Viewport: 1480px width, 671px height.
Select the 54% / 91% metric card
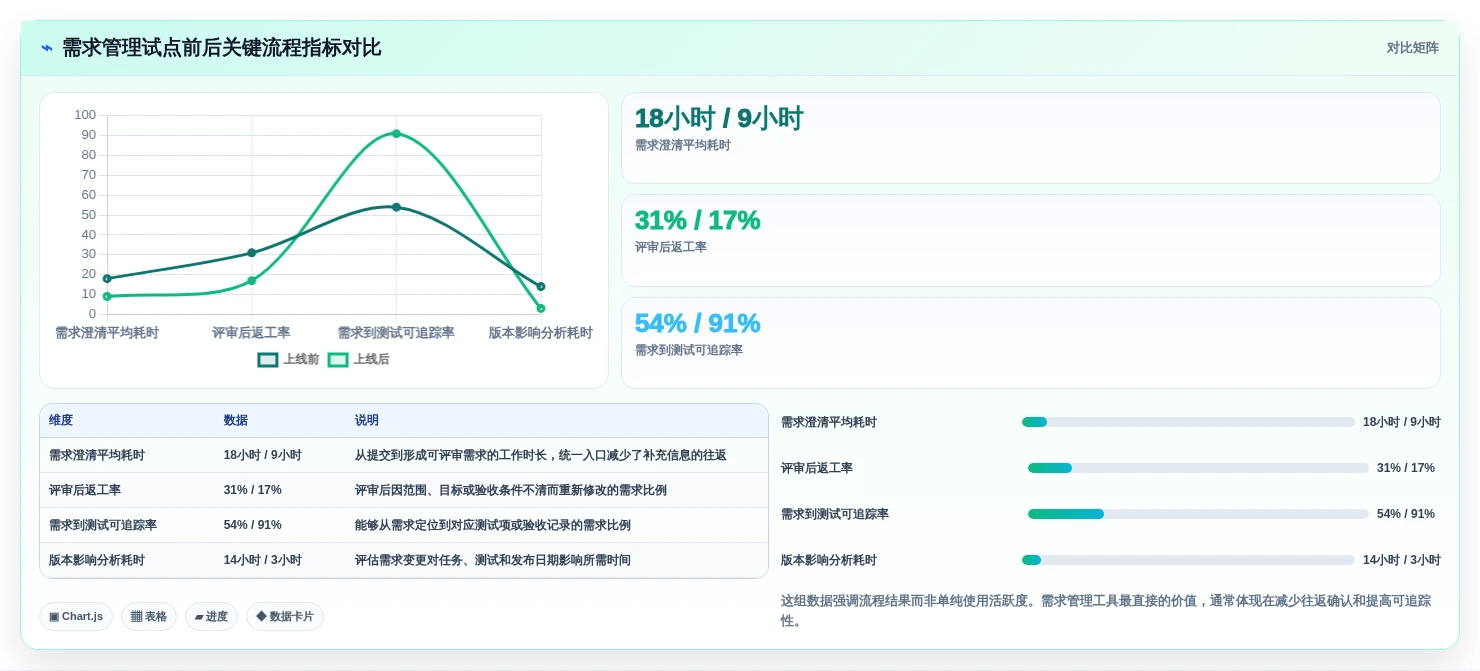[x=1031, y=343]
